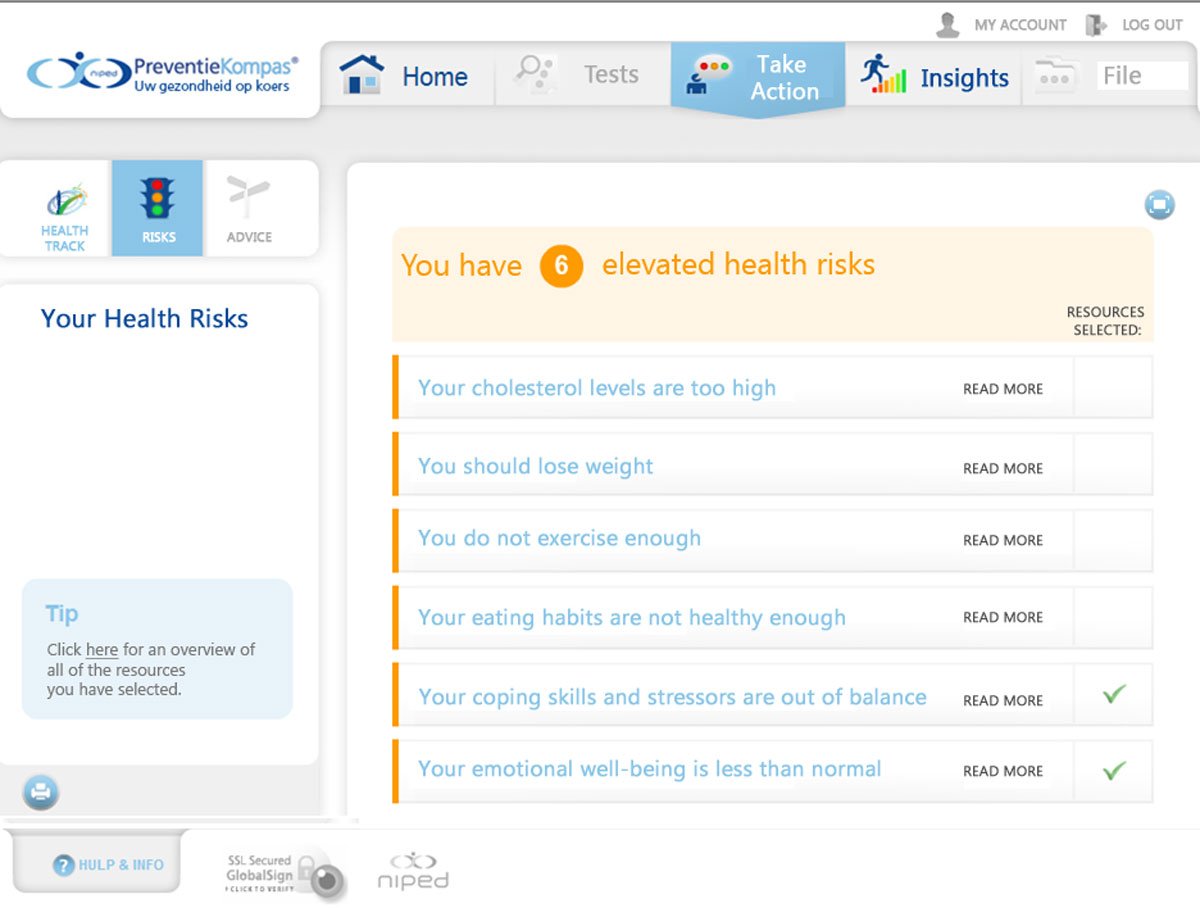Image resolution: width=1200 pixels, height=908 pixels.
Task: Open My Account
Action: pyautogui.click(x=1002, y=25)
